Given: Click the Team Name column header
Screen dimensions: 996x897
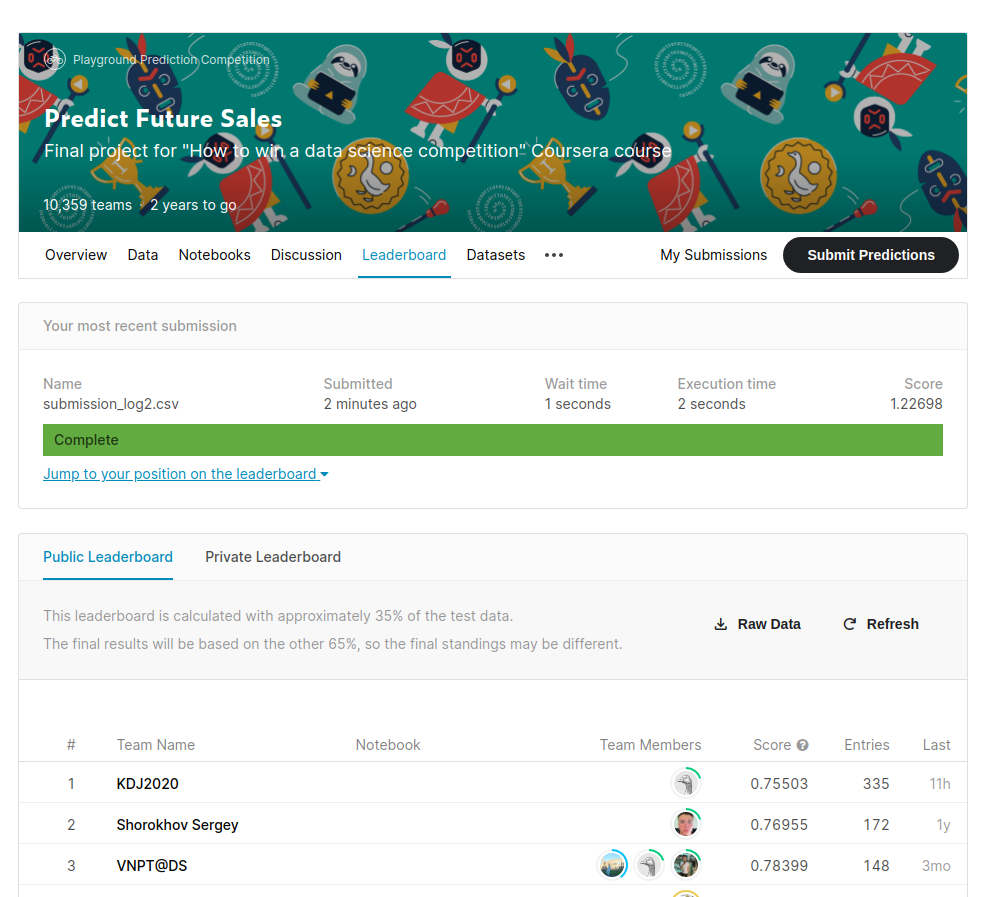Looking at the screenshot, I should 156,745.
